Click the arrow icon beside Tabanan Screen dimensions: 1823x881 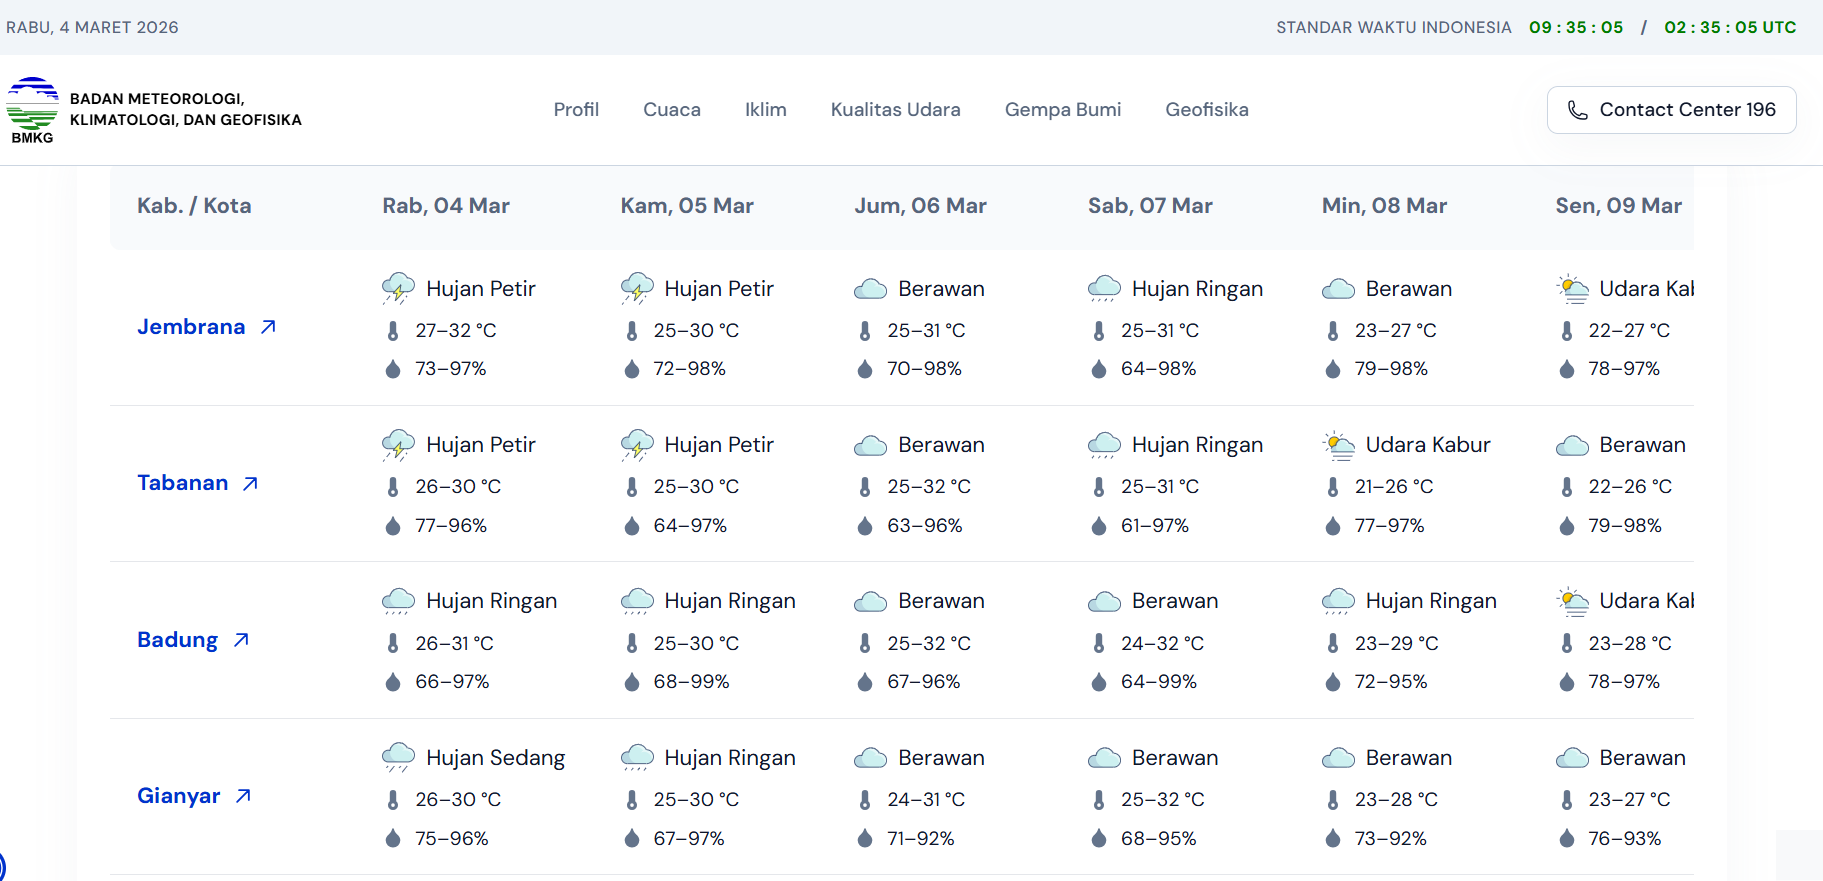pos(250,484)
